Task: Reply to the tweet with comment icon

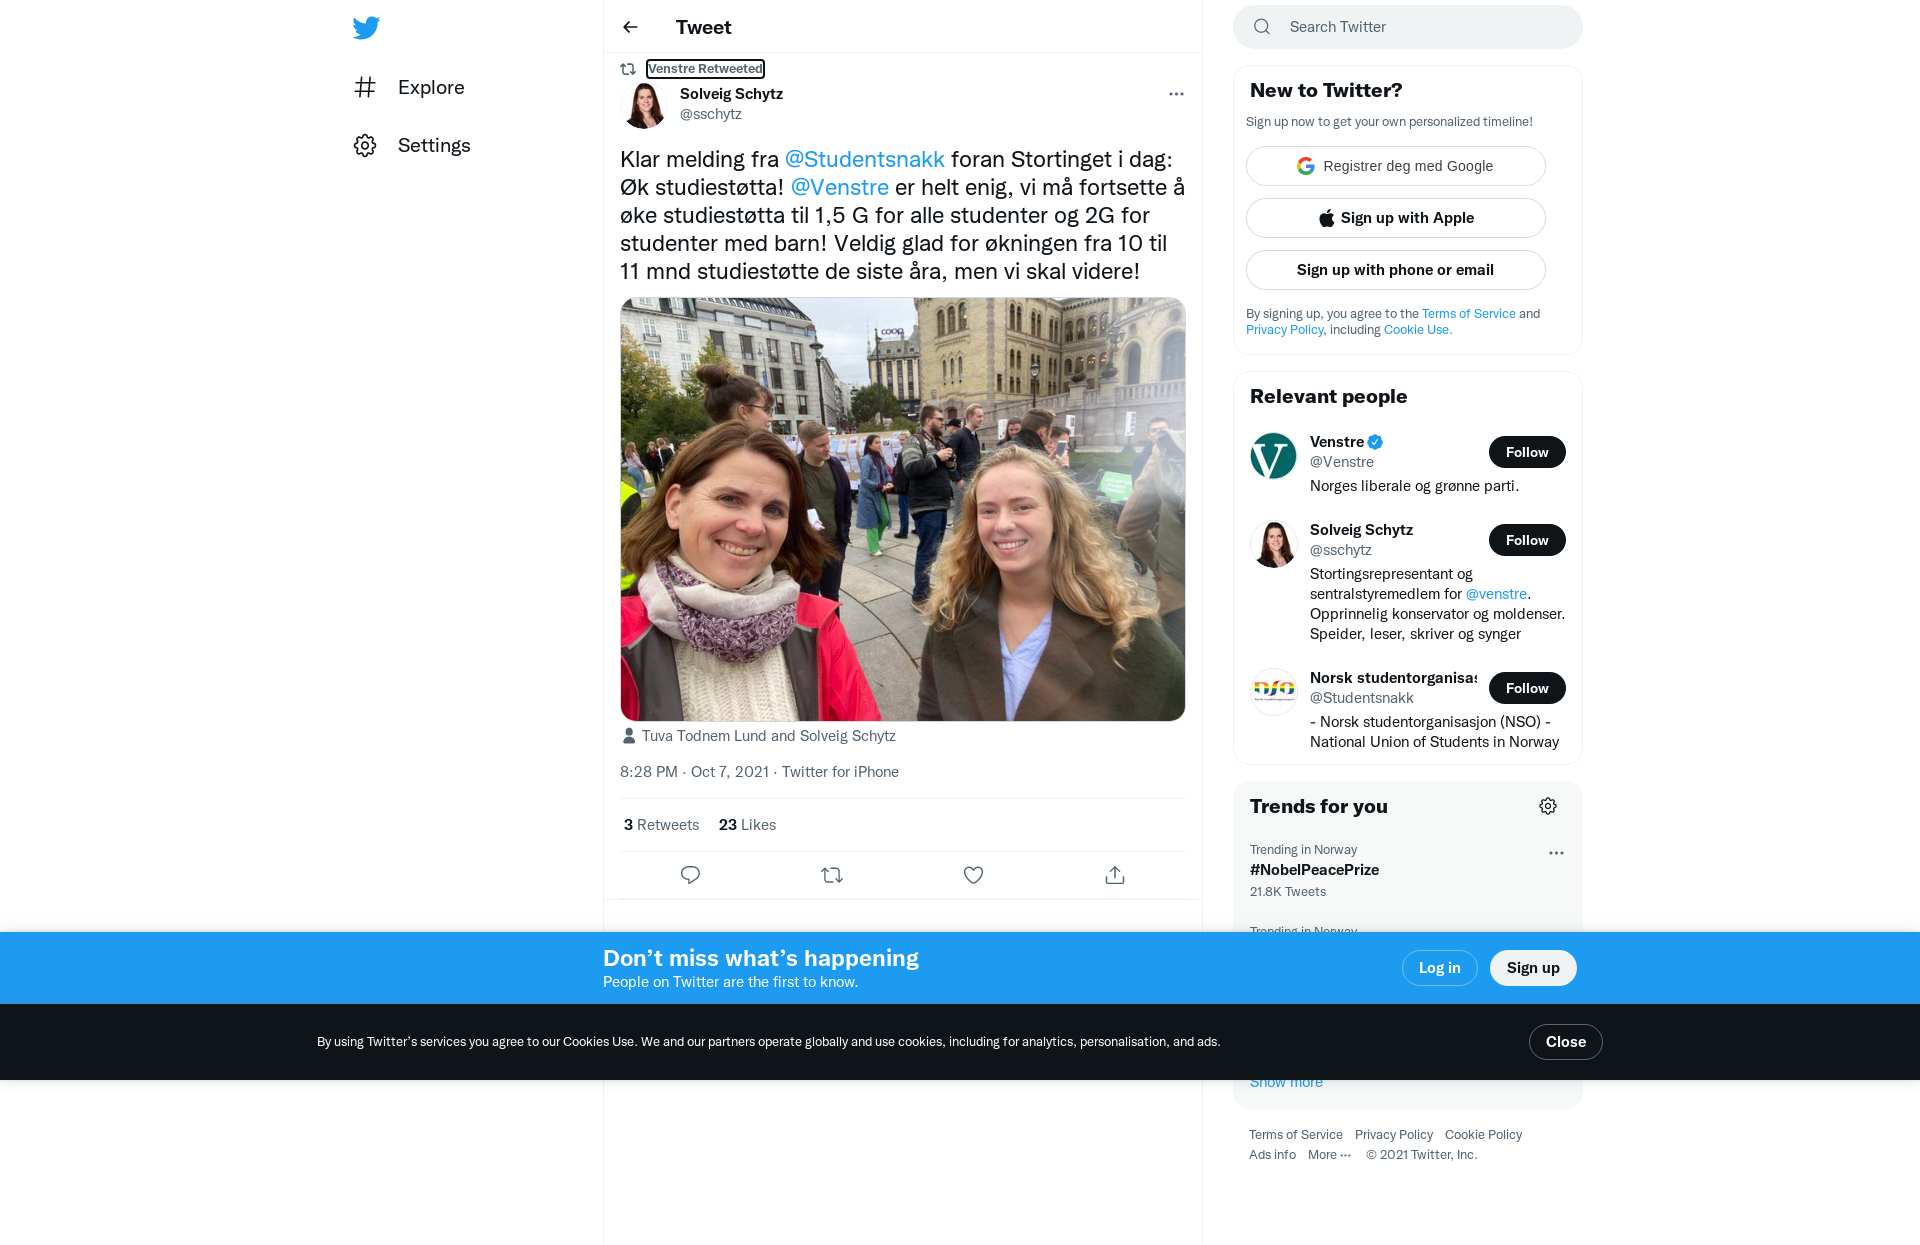Action: [x=690, y=875]
